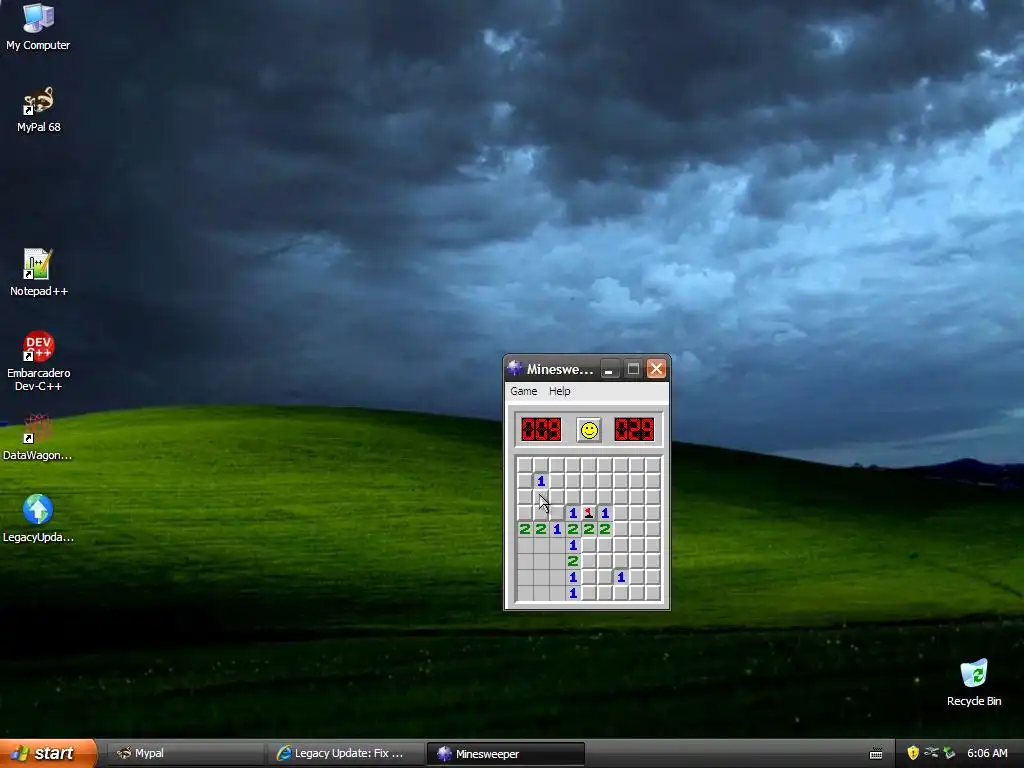Click the Minesweeper title bar mine icon
The width and height of the screenshot is (1024, 768).
pyautogui.click(x=515, y=369)
